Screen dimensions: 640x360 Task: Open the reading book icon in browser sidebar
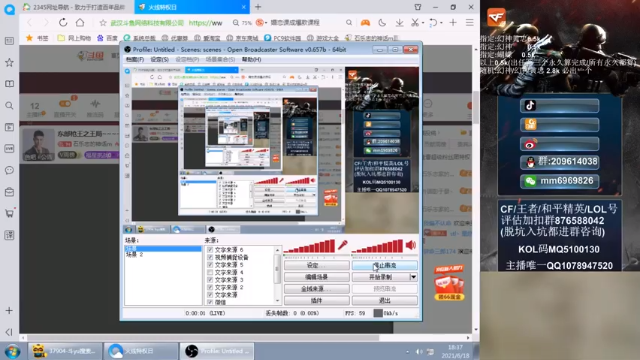click(x=9, y=84)
